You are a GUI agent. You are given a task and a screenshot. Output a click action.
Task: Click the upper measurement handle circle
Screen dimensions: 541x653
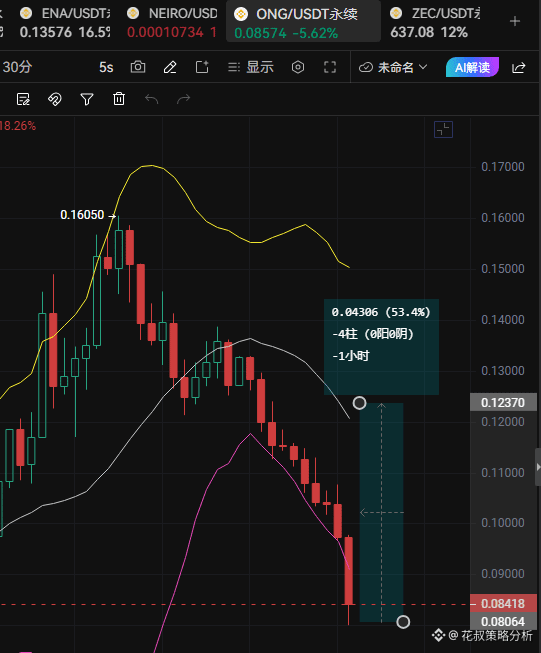pos(359,403)
